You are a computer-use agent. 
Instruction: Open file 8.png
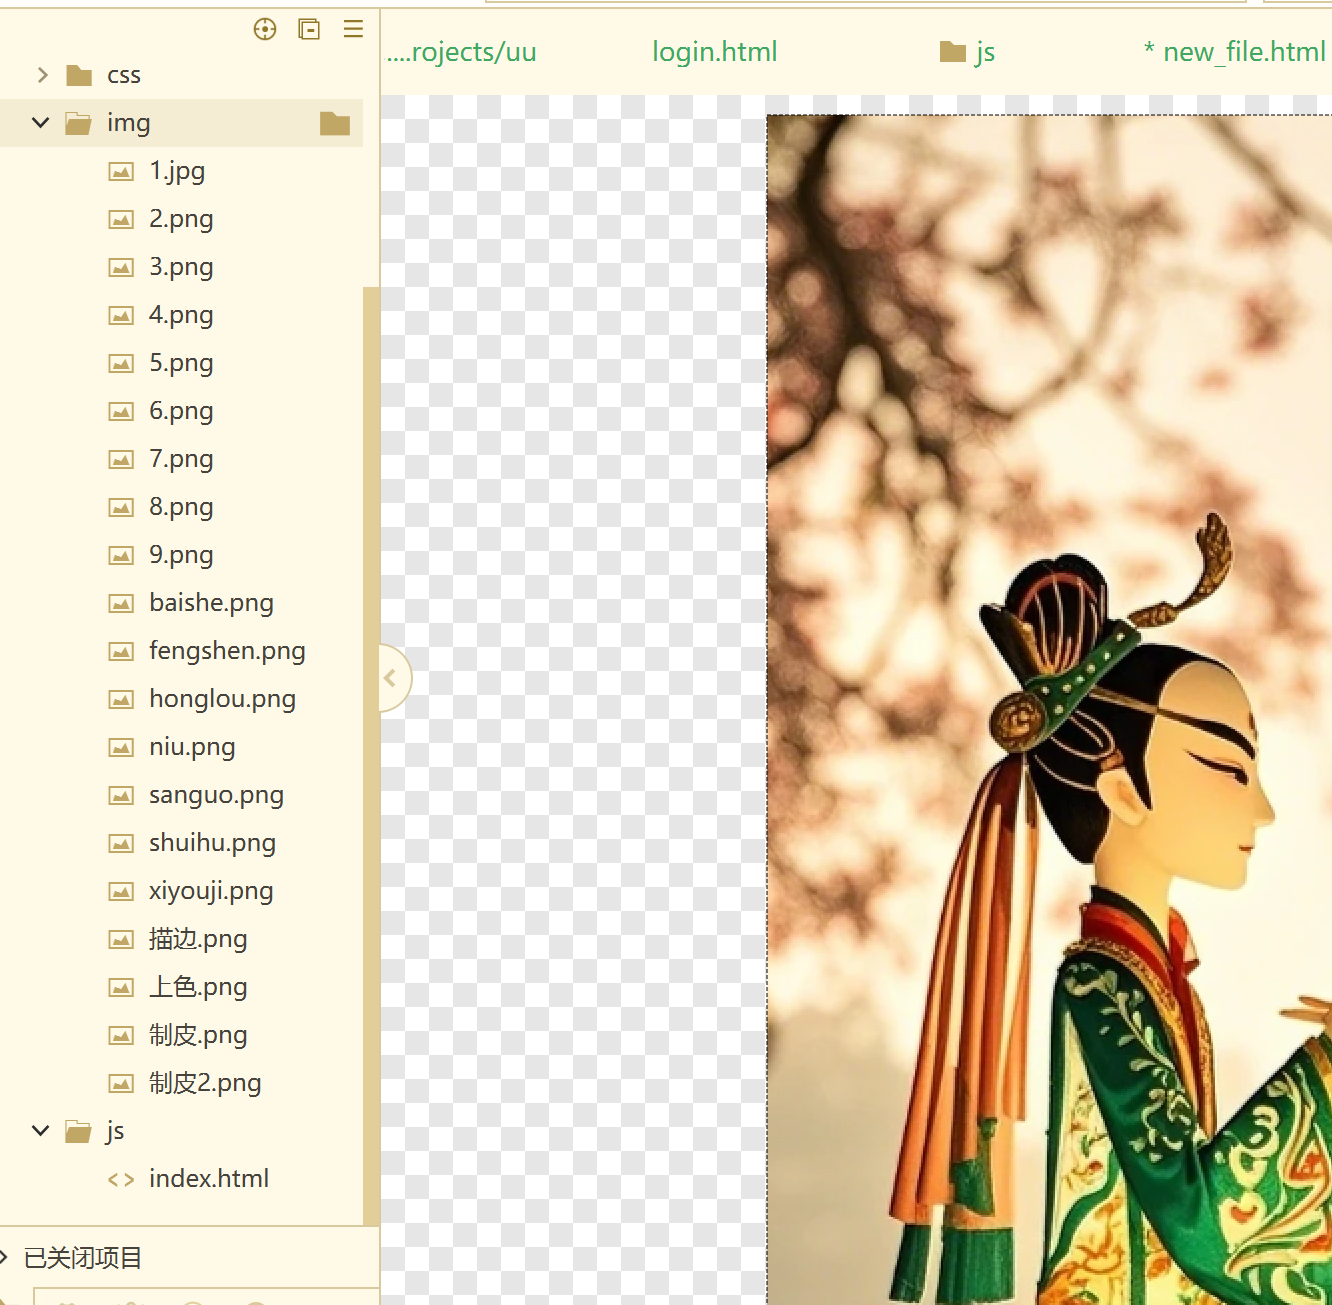[181, 507]
